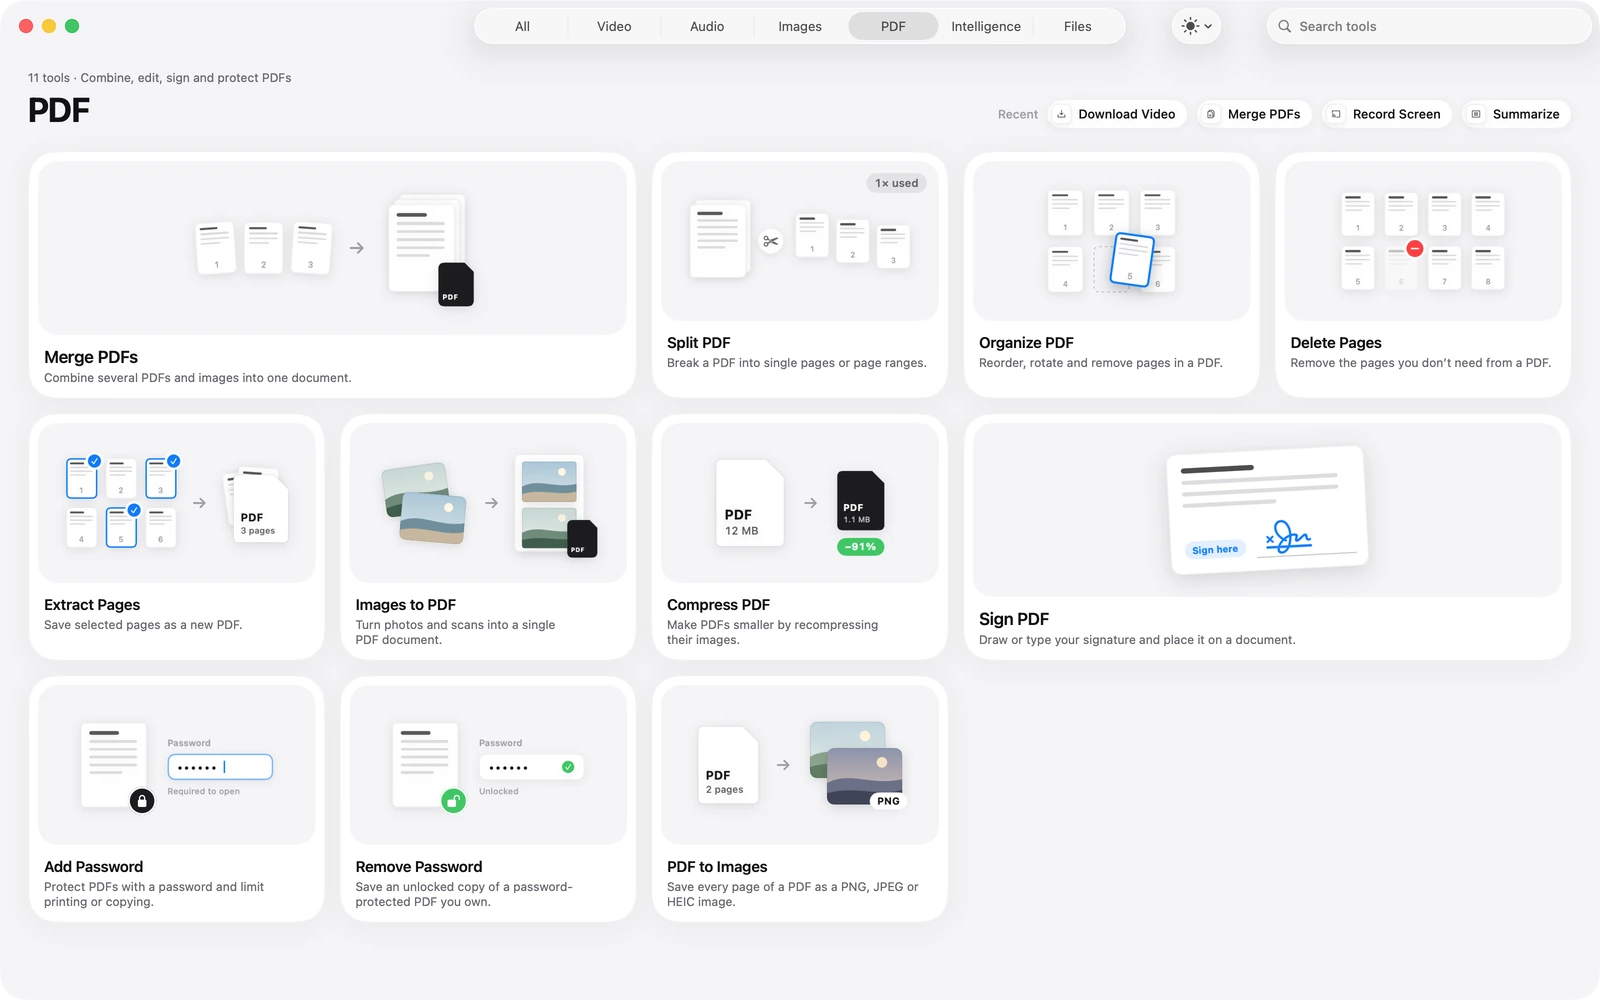Click 'Save selected pages as a new PDF' text

click(x=143, y=625)
